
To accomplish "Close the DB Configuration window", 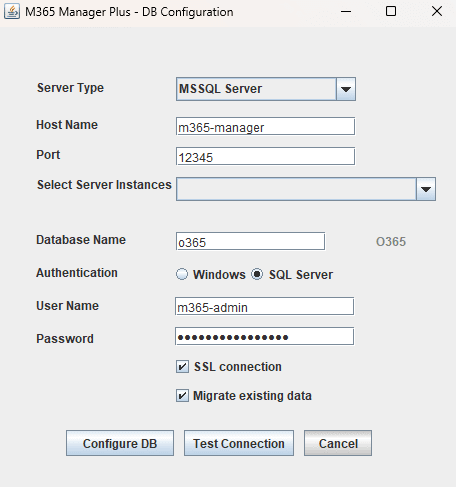I will coord(437,12).
